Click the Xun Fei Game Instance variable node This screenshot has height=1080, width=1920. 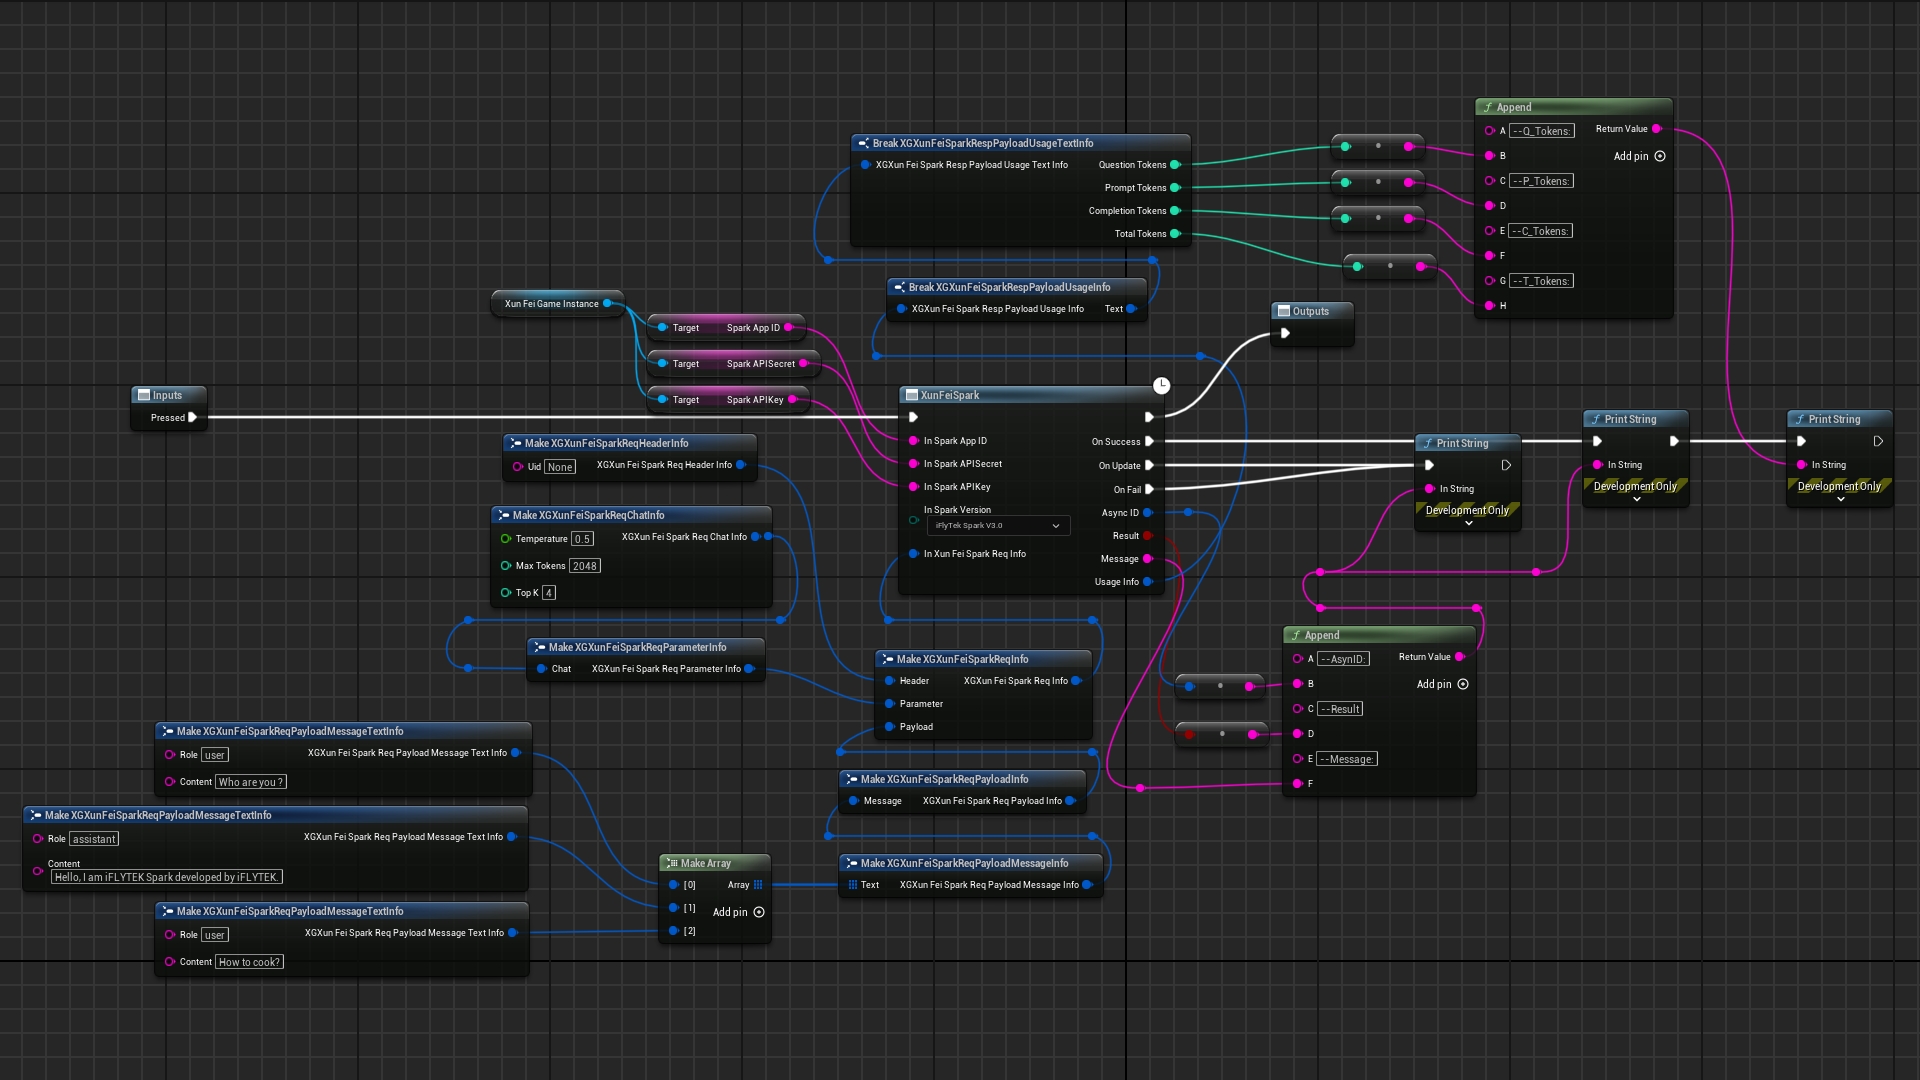tap(551, 304)
